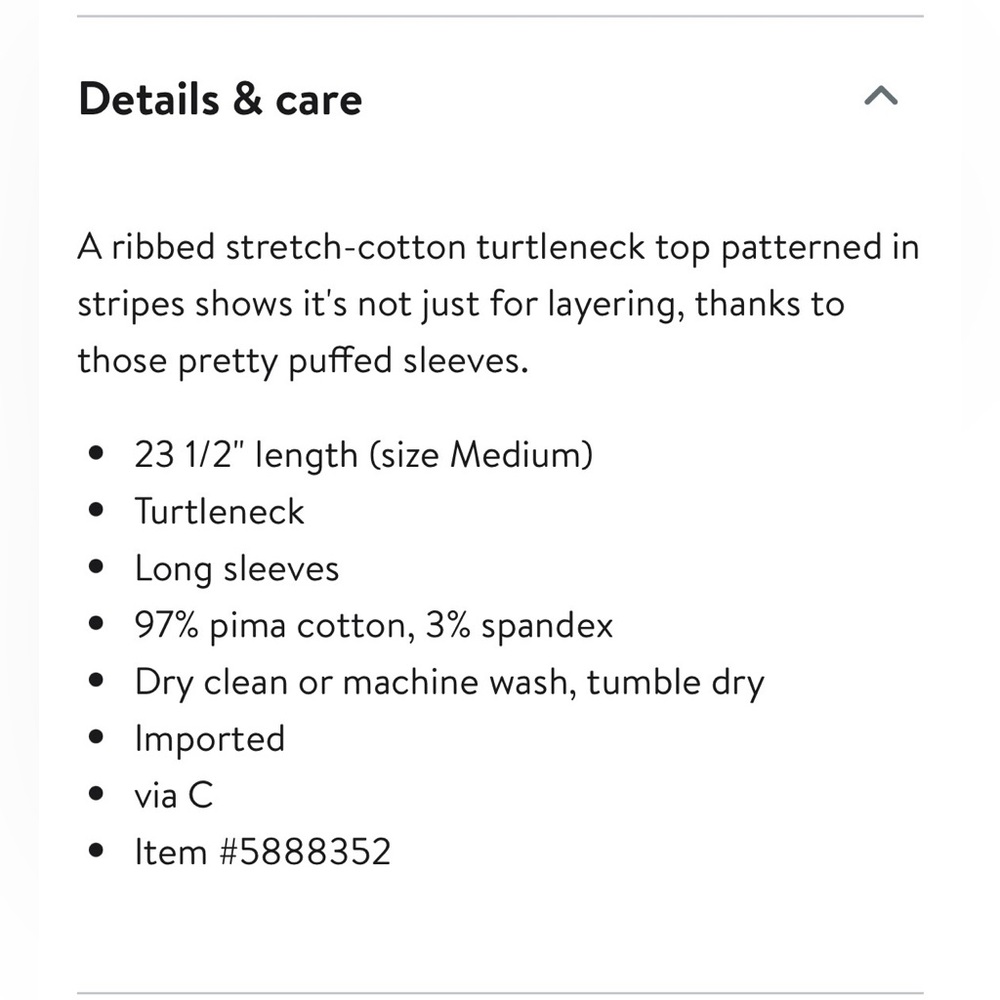Click the bullet dot before Imported
Screen dimensions: 1000x1000
coord(96,739)
